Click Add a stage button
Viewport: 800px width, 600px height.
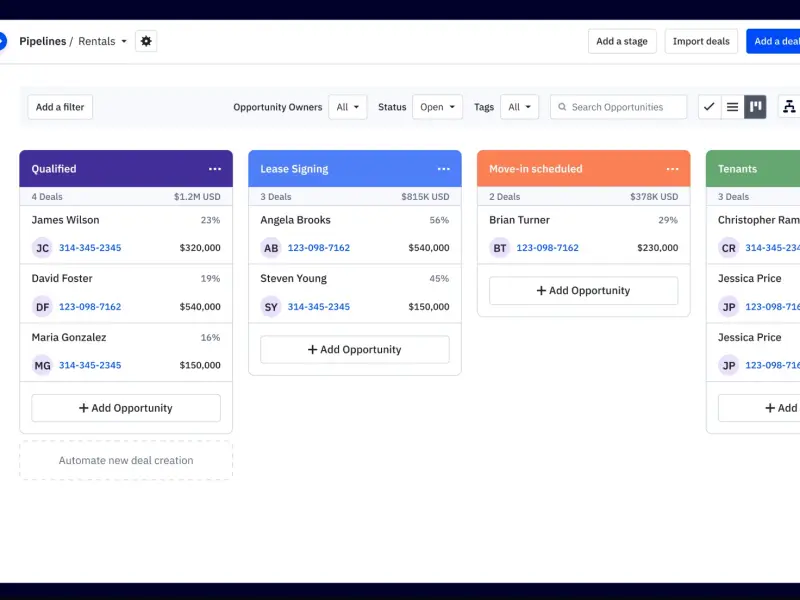(x=622, y=41)
